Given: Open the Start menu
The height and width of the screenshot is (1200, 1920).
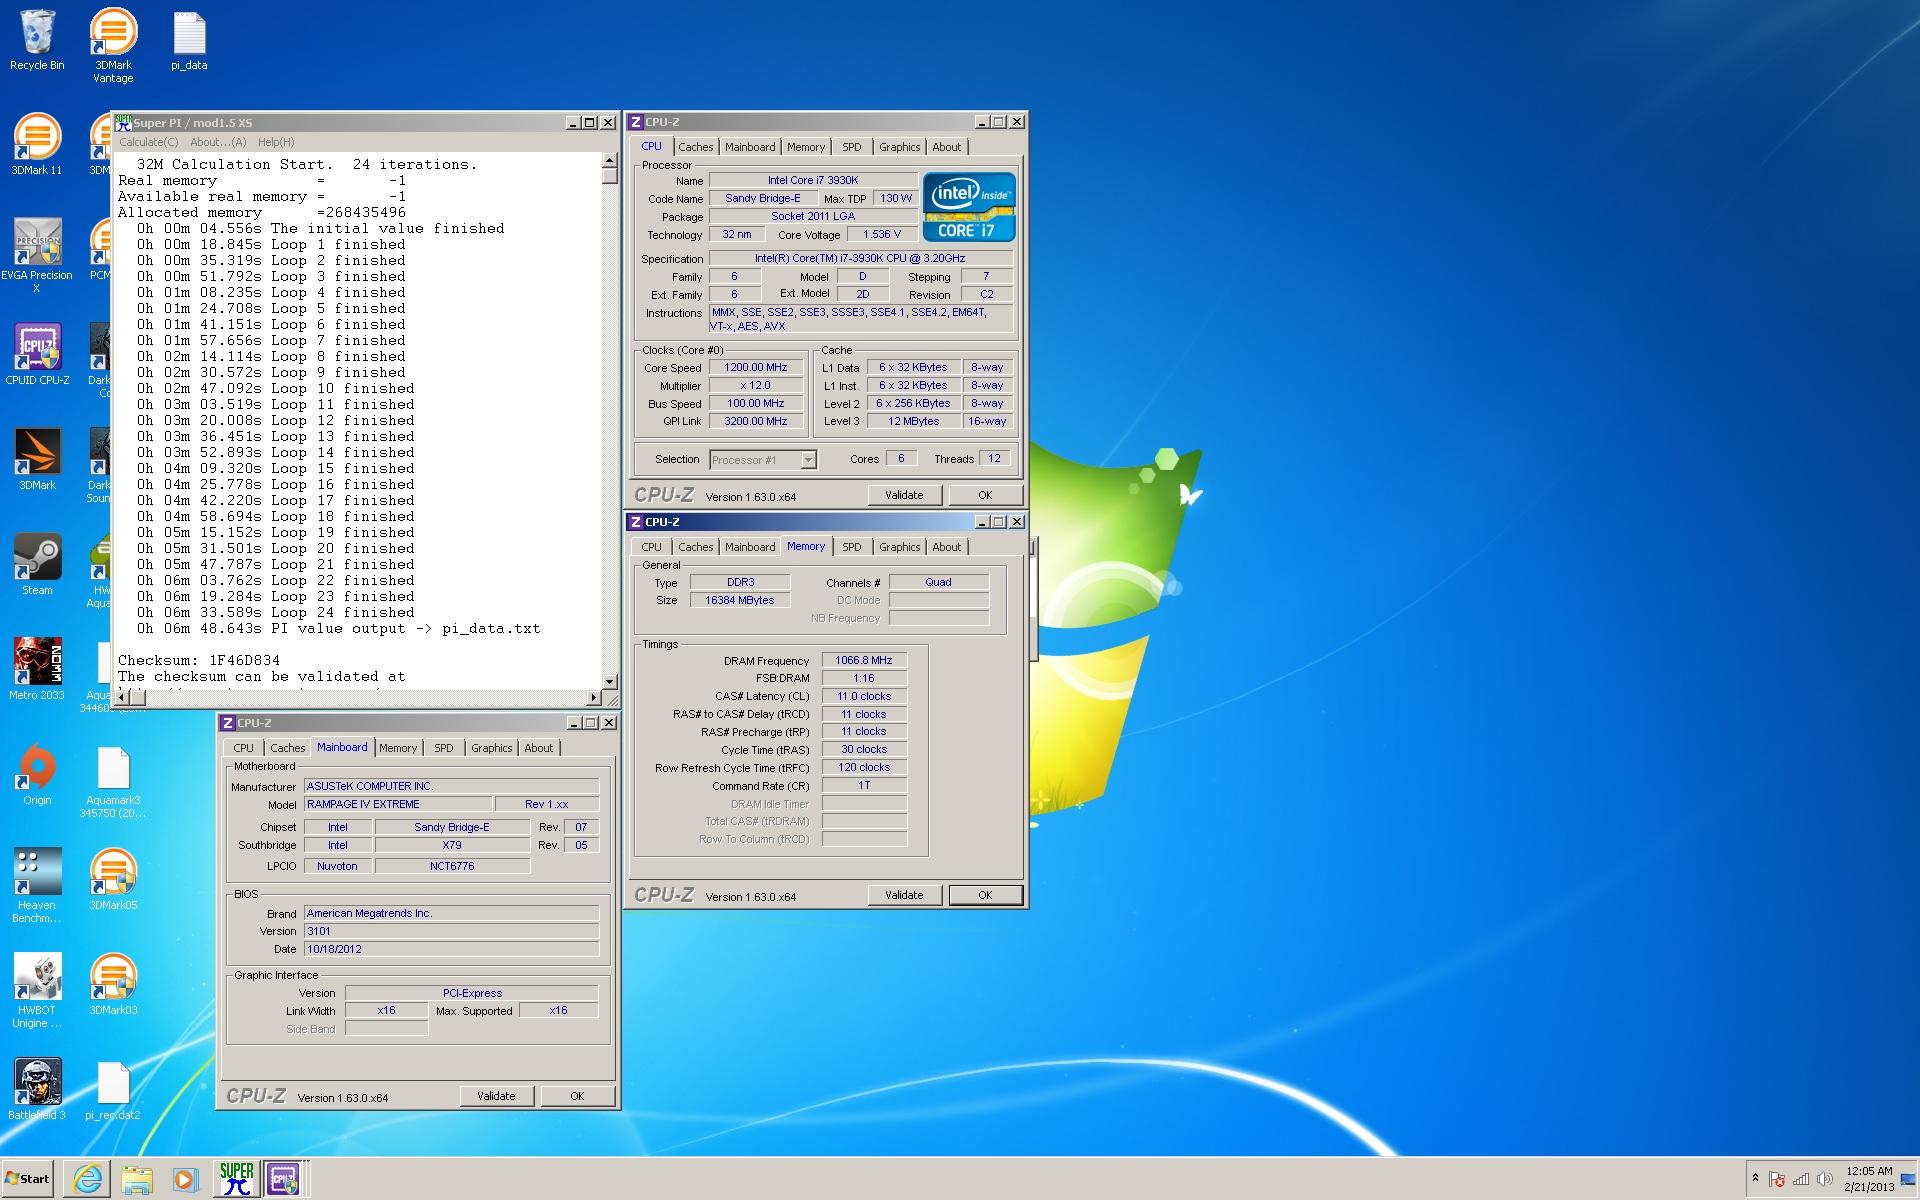Looking at the screenshot, I should [x=27, y=1179].
